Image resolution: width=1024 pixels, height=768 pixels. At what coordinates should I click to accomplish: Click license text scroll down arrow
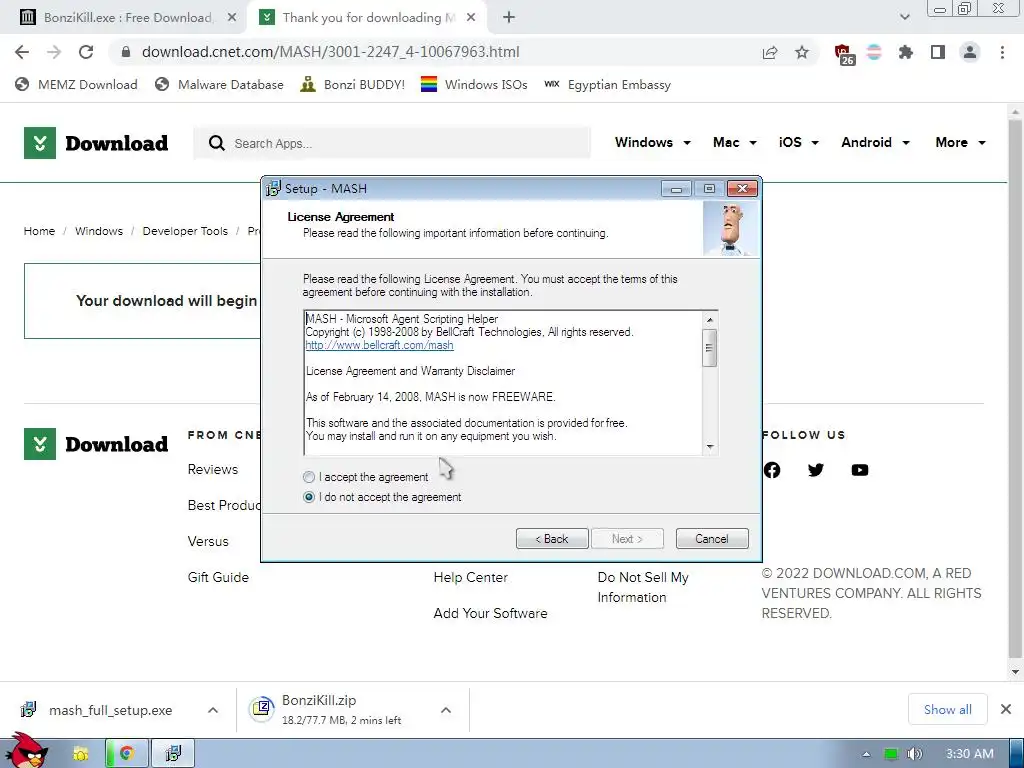coord(709,447)
